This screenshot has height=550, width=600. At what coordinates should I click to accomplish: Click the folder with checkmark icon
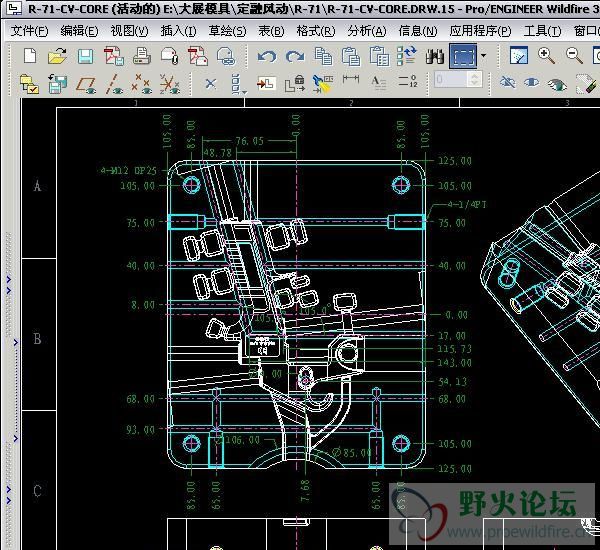(29, 84)
